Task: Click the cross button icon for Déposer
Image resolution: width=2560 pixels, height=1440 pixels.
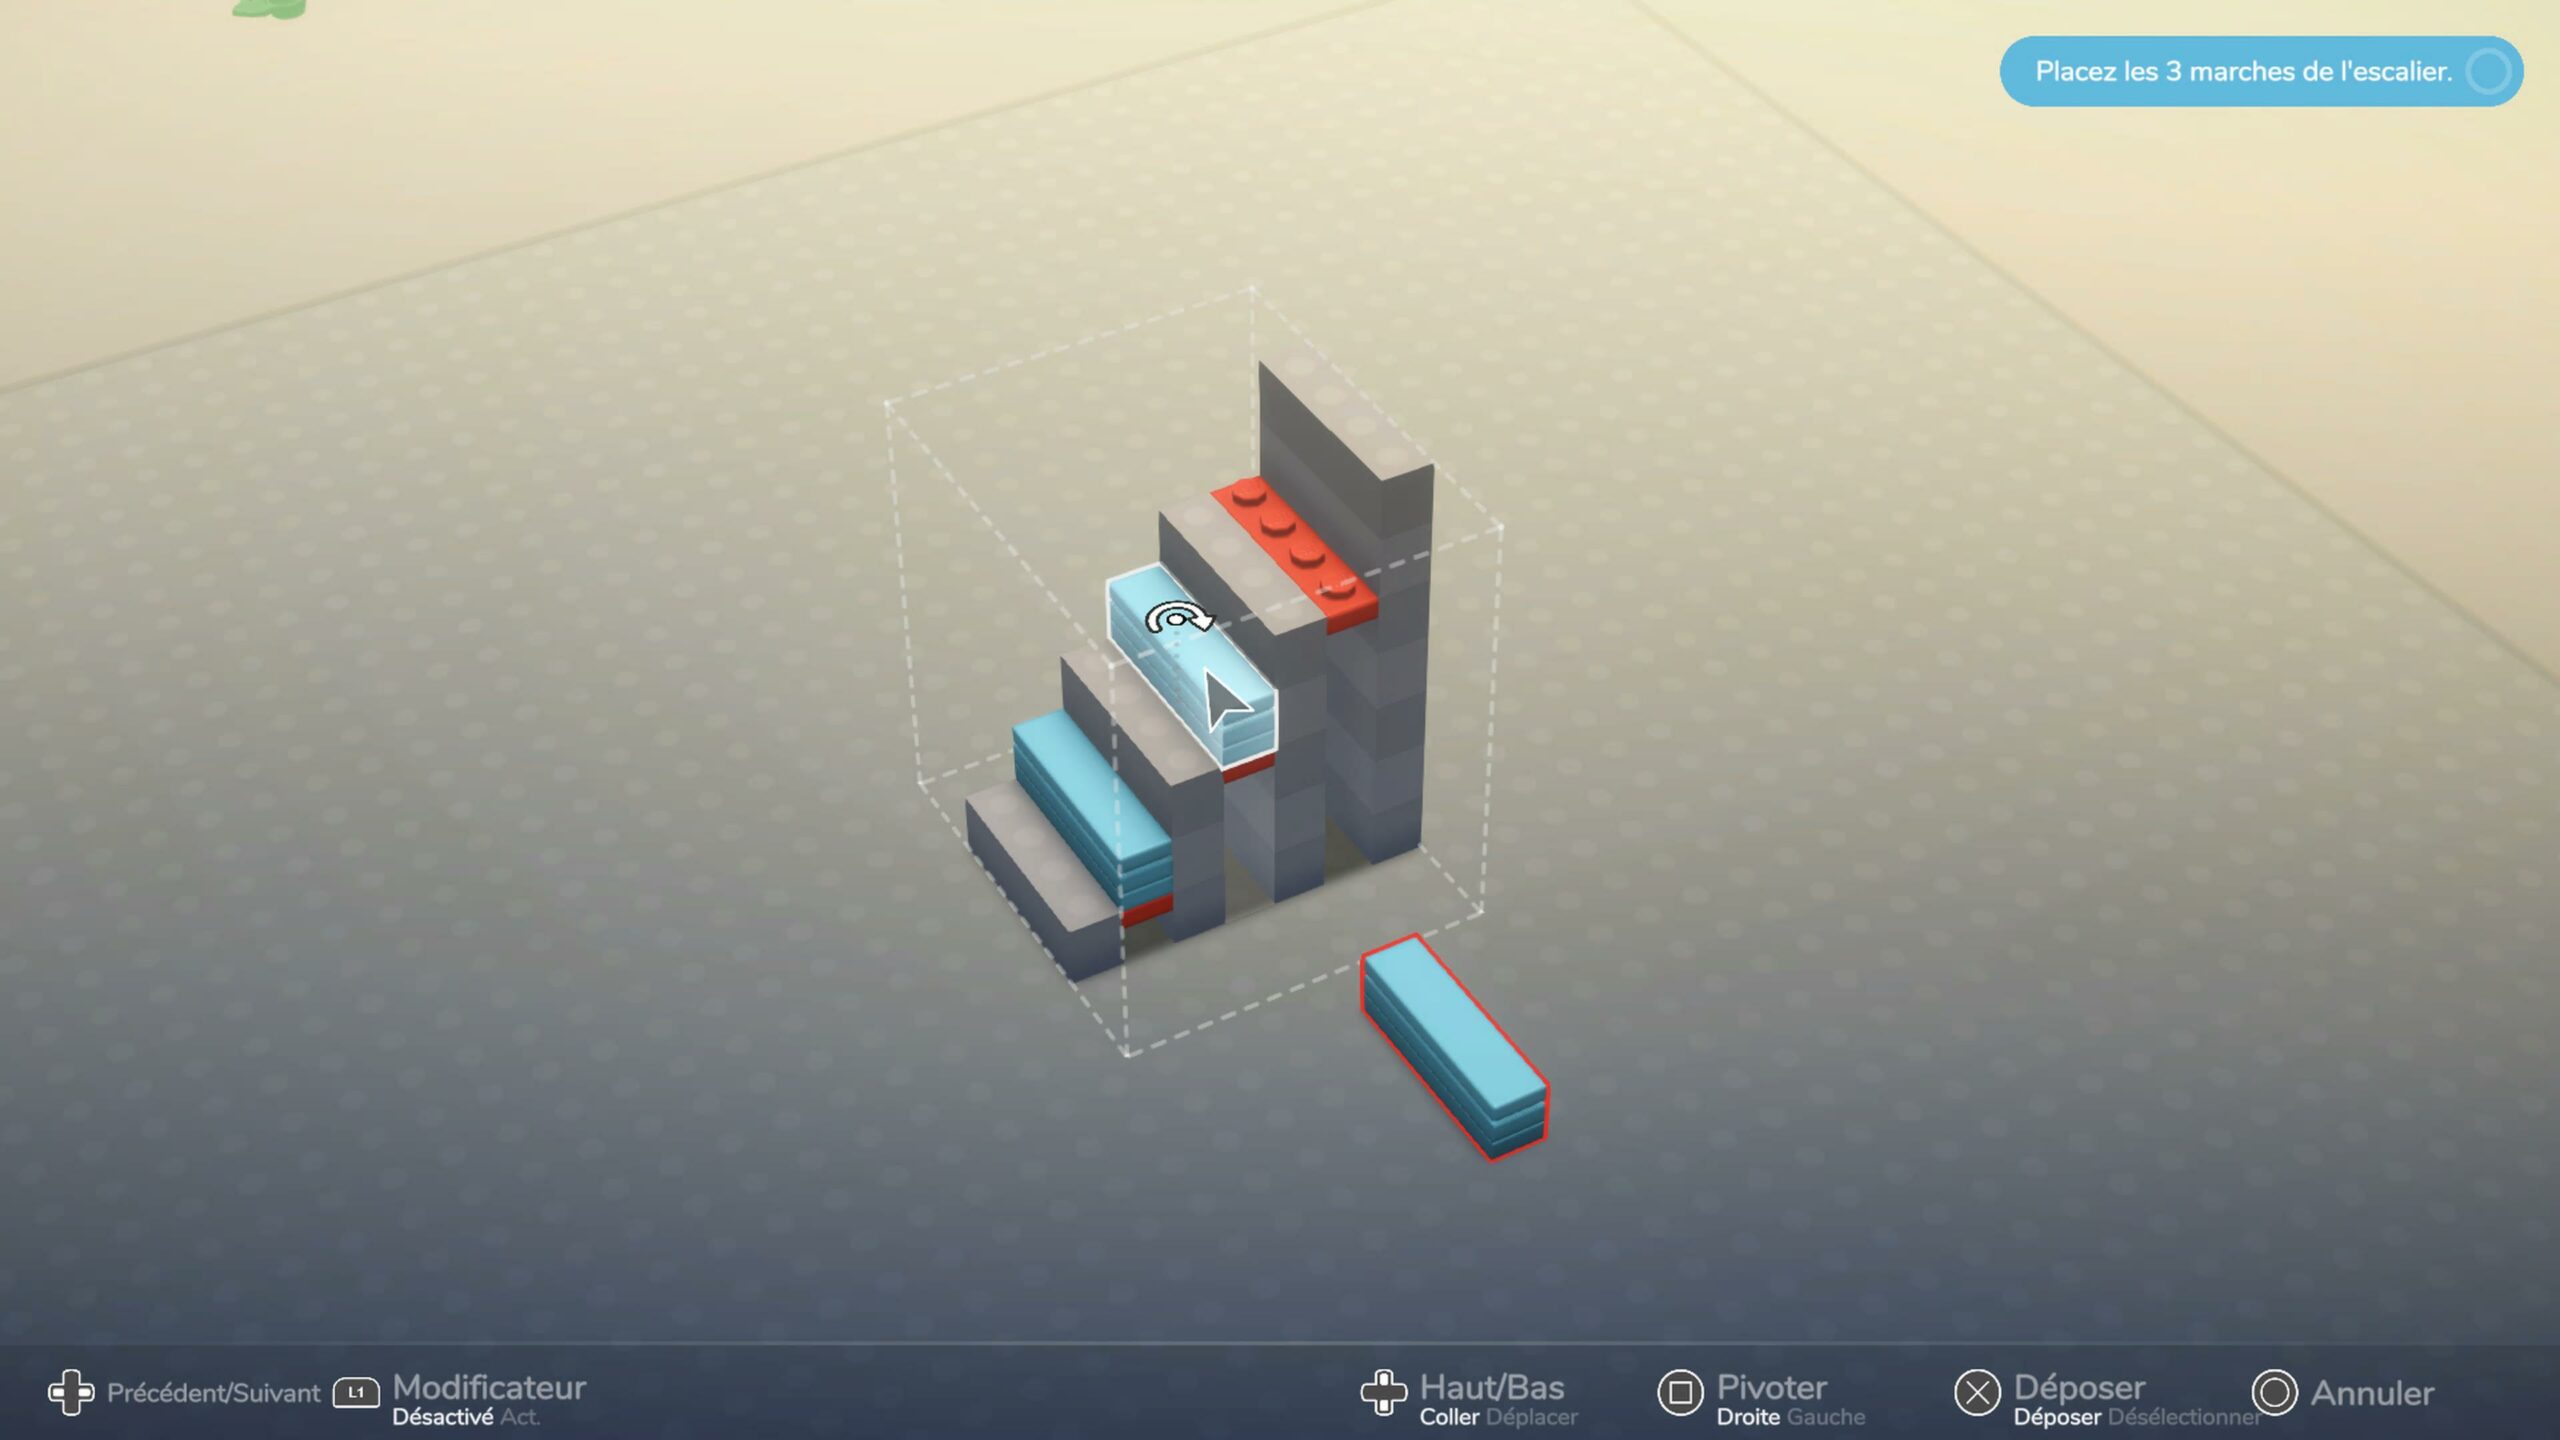Action: point(1977,1392)
